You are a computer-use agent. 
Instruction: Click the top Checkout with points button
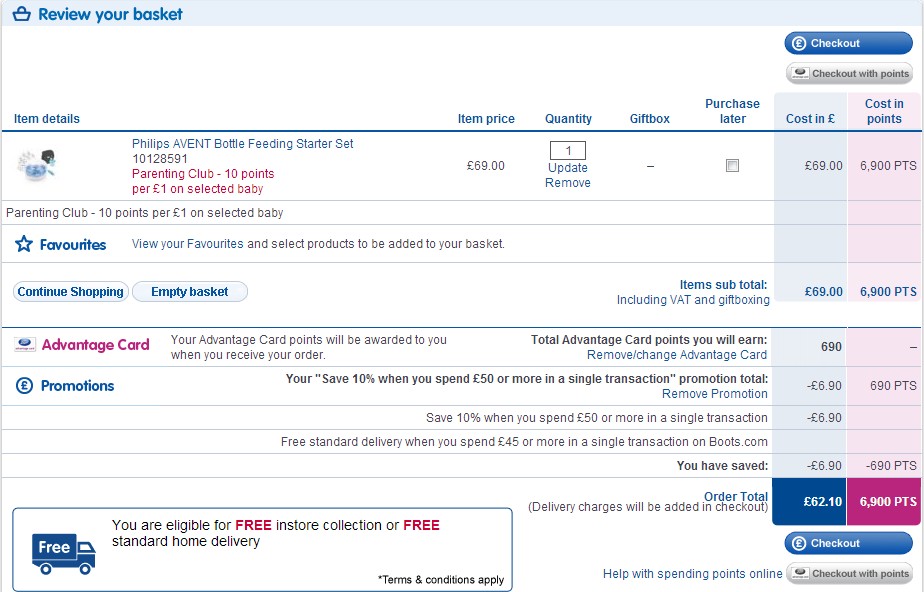pos(849,74)
